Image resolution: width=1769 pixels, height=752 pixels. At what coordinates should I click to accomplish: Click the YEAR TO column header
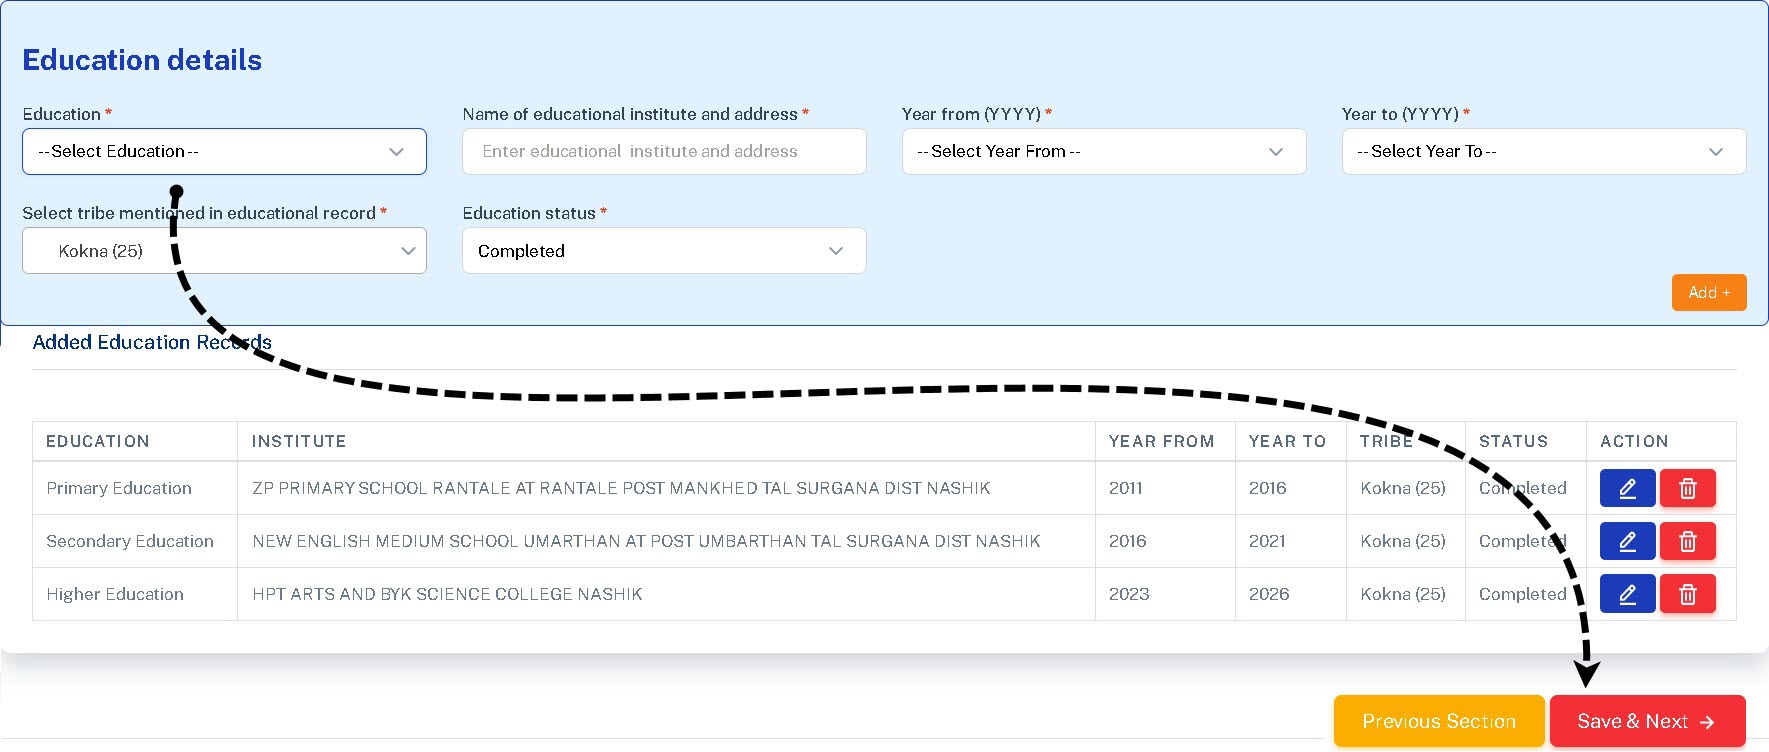click(x=1287, y=441)
